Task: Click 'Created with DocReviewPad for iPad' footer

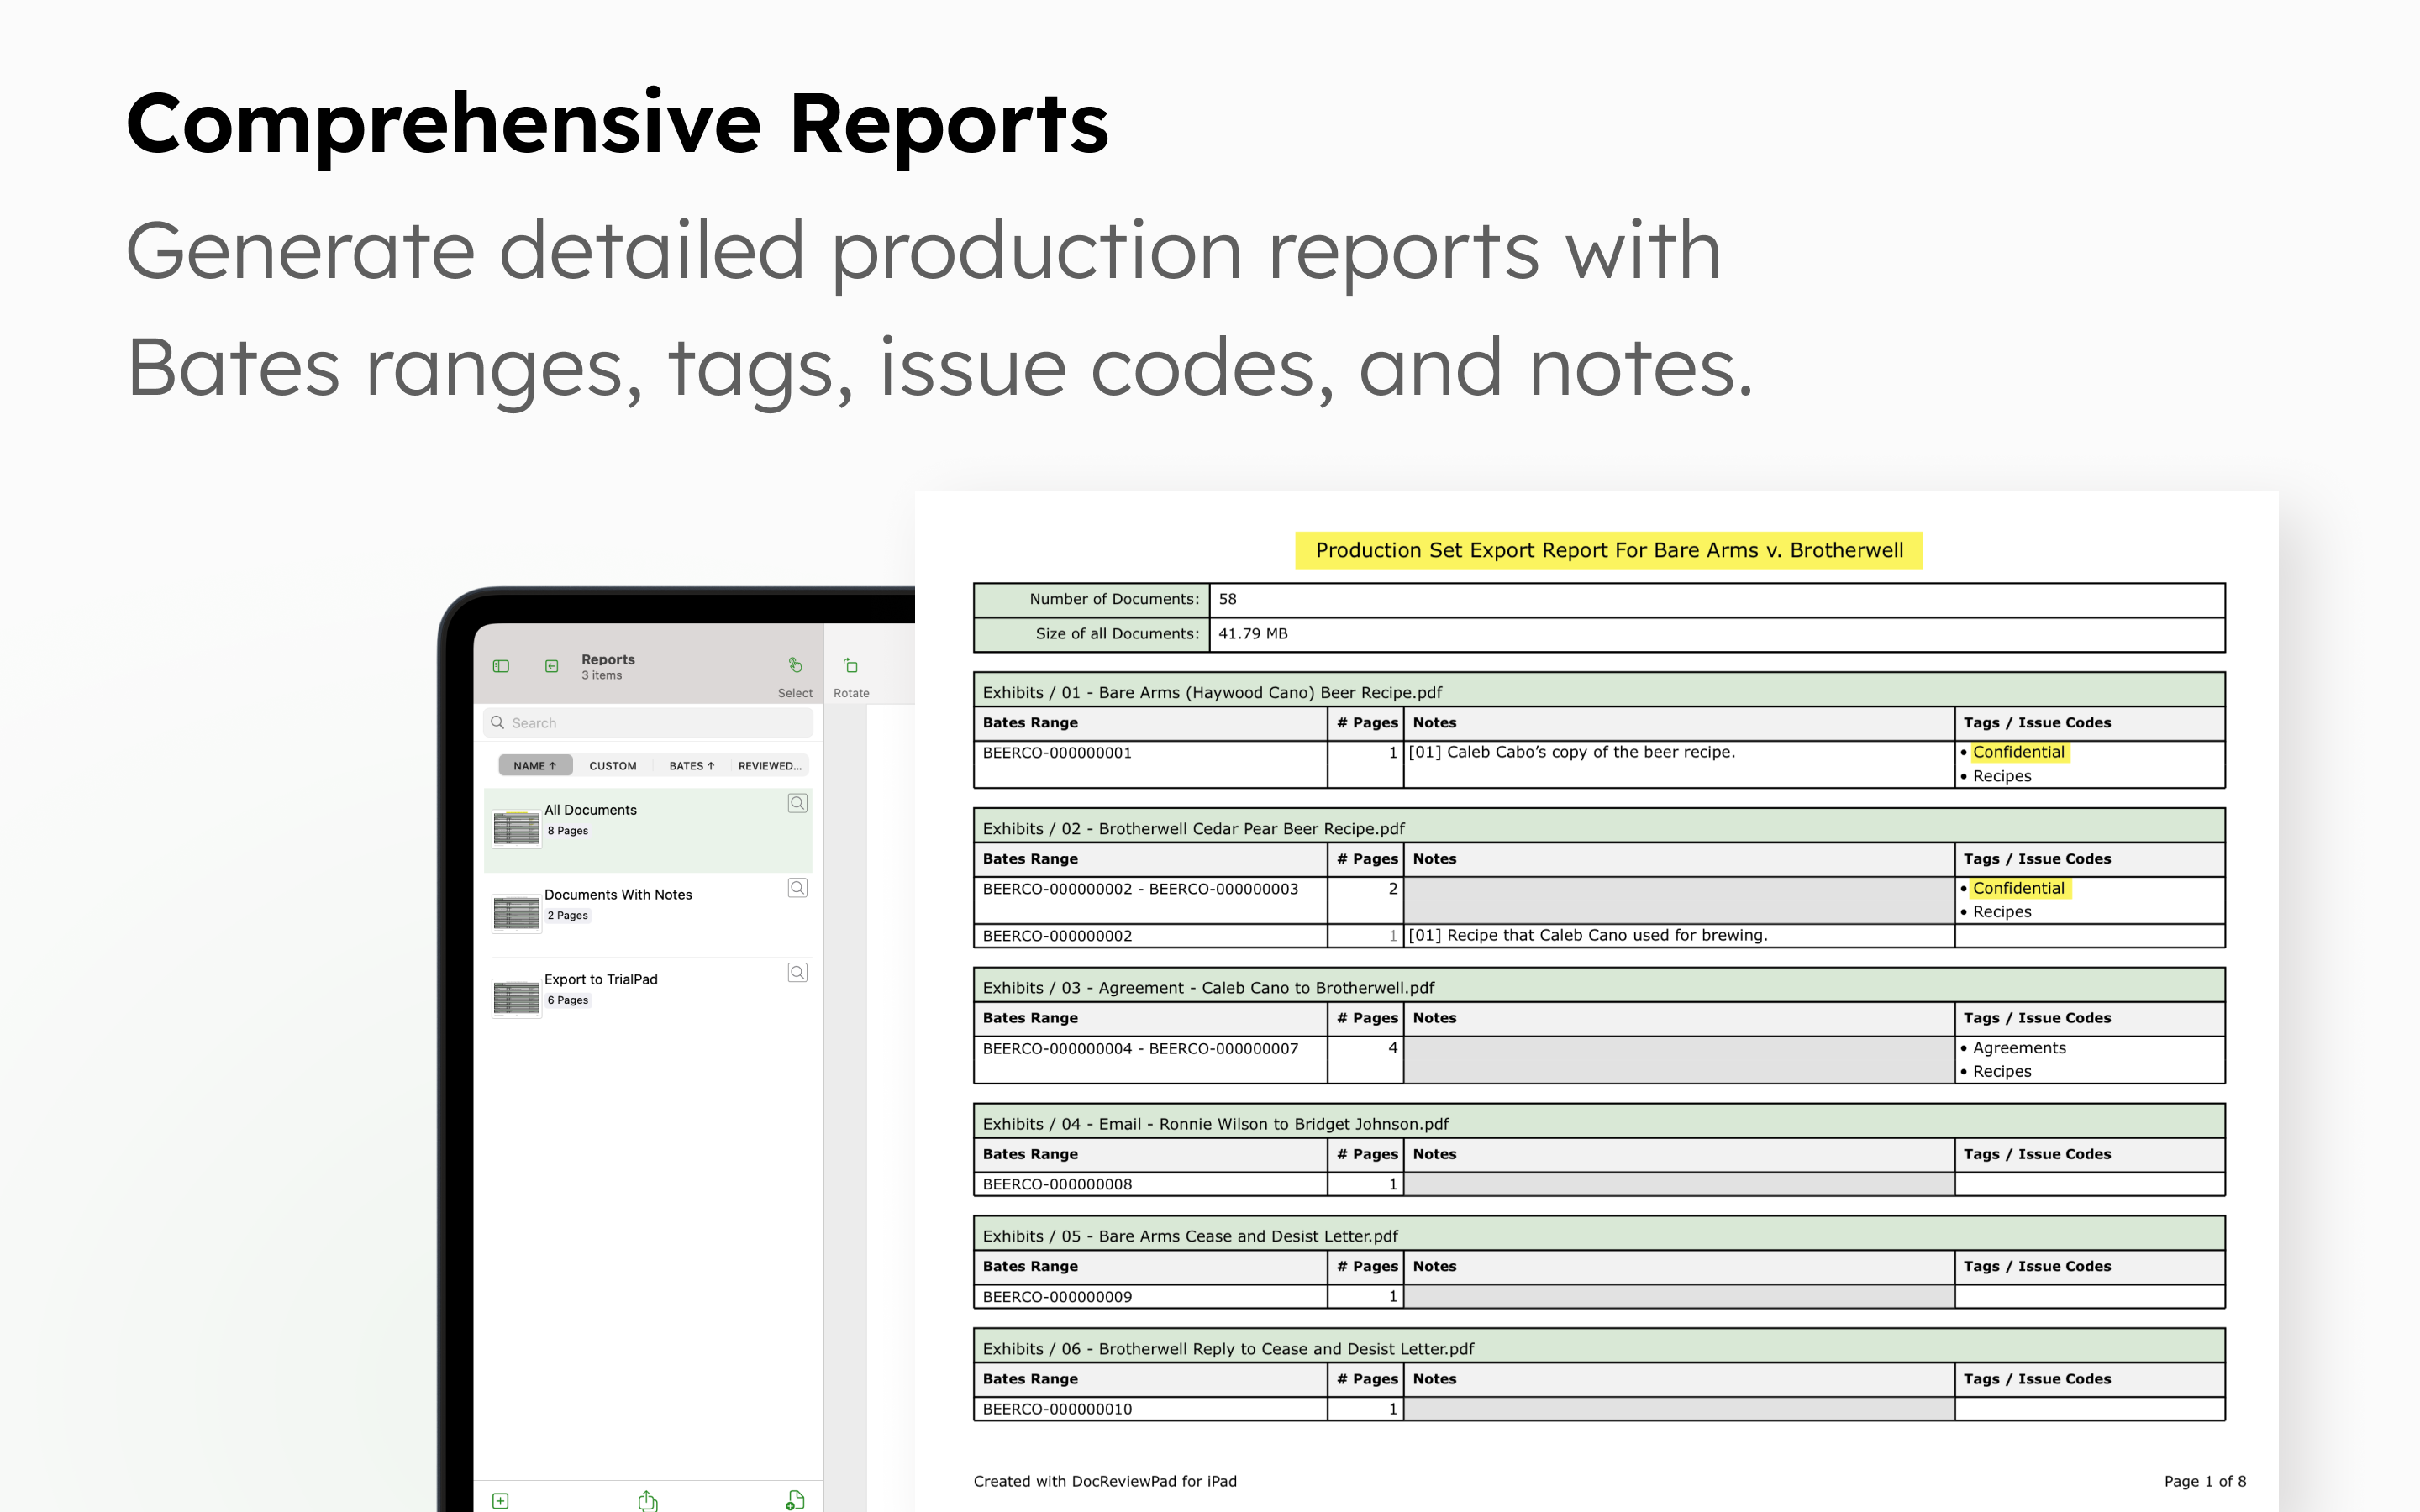Action: coord(1105,1481)
